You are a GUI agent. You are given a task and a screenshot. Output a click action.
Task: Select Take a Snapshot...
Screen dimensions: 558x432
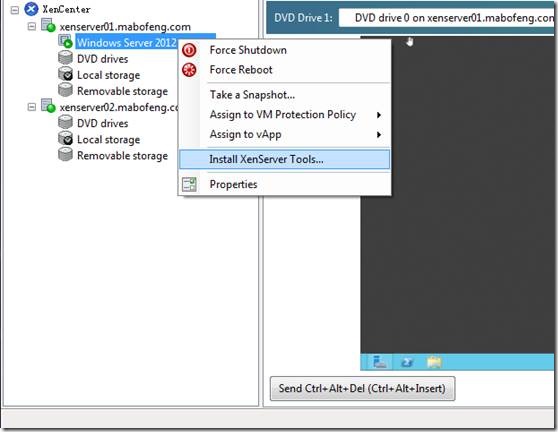coord(285,95)
